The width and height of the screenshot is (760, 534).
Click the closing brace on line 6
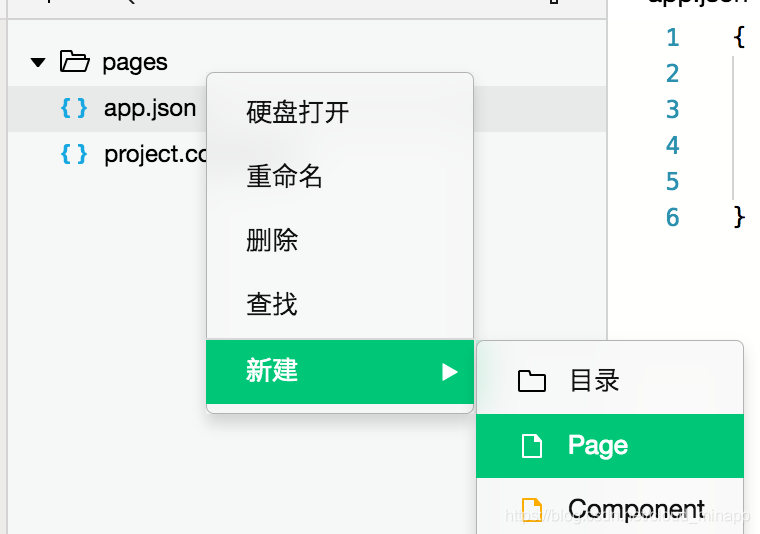pyautogui.click(x=739, y=217)
